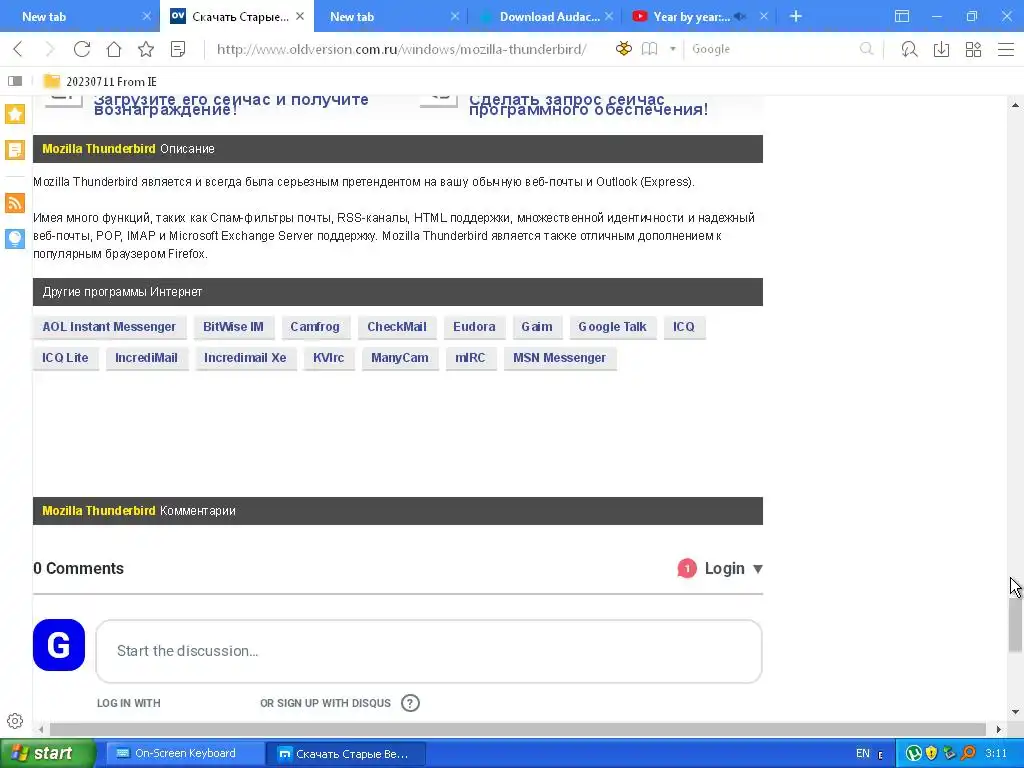Close the Скачать Старые tab
The height and width of the screenshot is (768, 1024).
click(x=300, y=16)
